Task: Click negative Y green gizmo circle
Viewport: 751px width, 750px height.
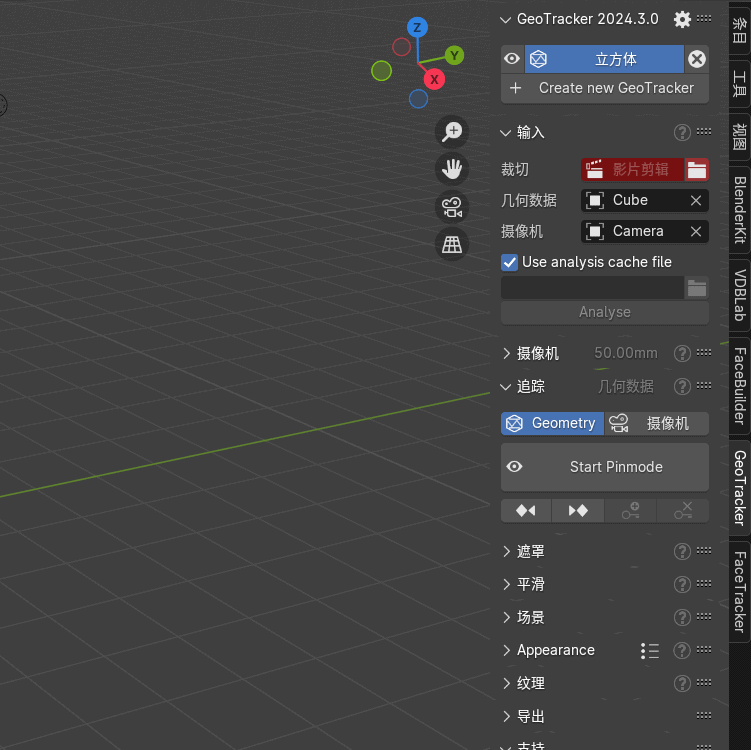Action: (381, 71)
